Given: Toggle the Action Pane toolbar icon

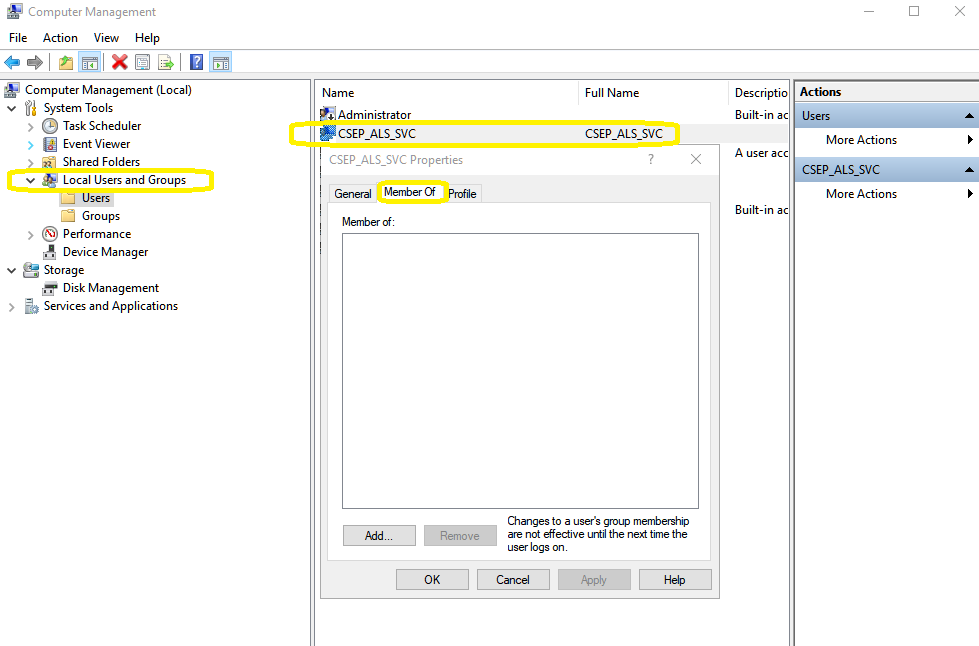Looking at the screenshot, I should 220,62.
